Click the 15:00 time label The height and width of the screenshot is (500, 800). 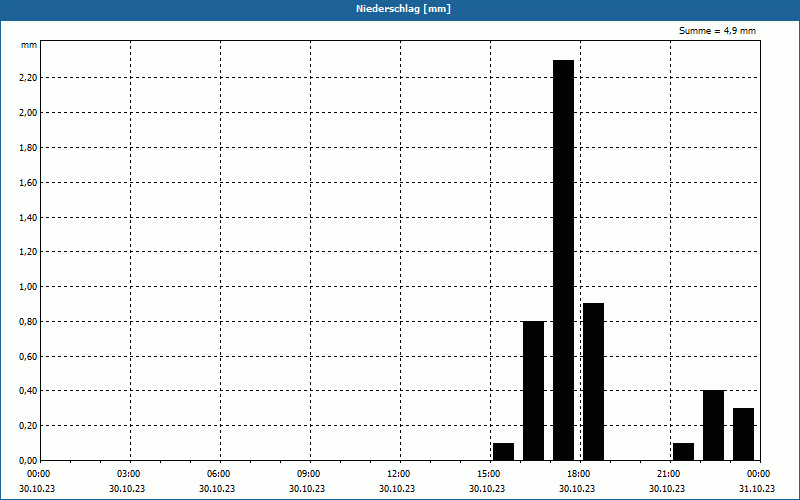pos(490,474)
